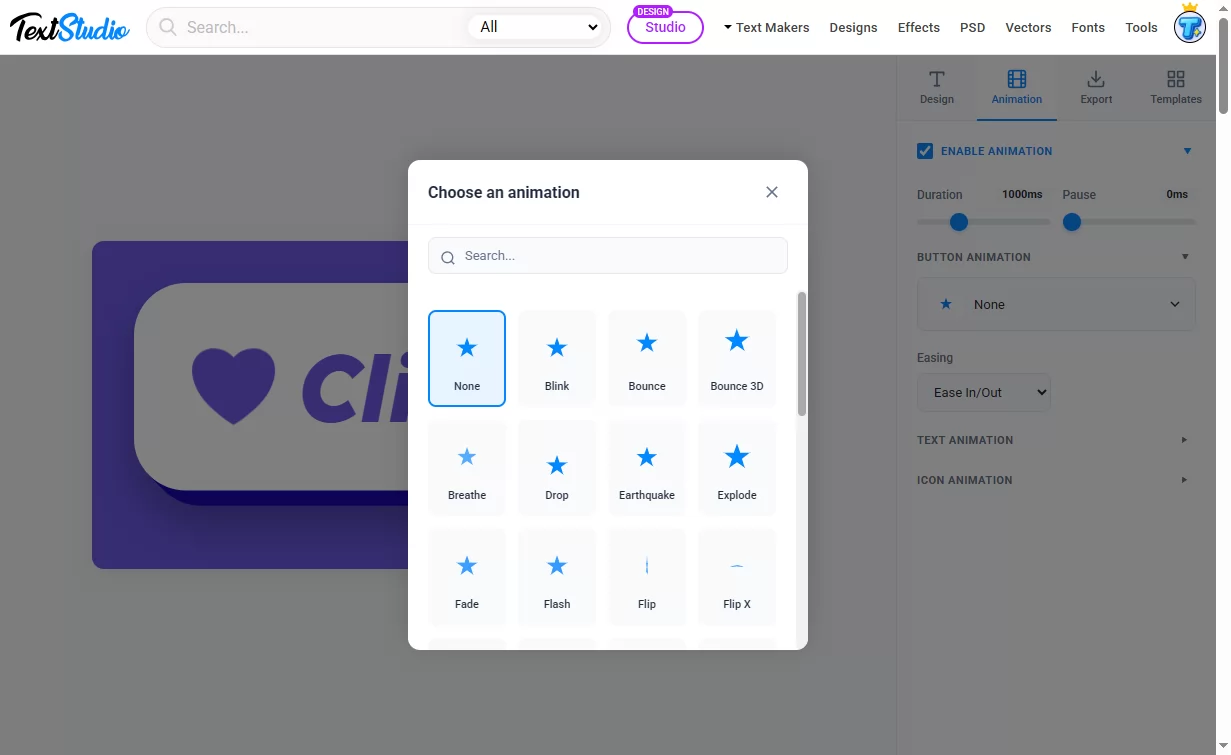Switch to the Design tab
This screenshot has height=755, width=1231.
pos(937,87)
